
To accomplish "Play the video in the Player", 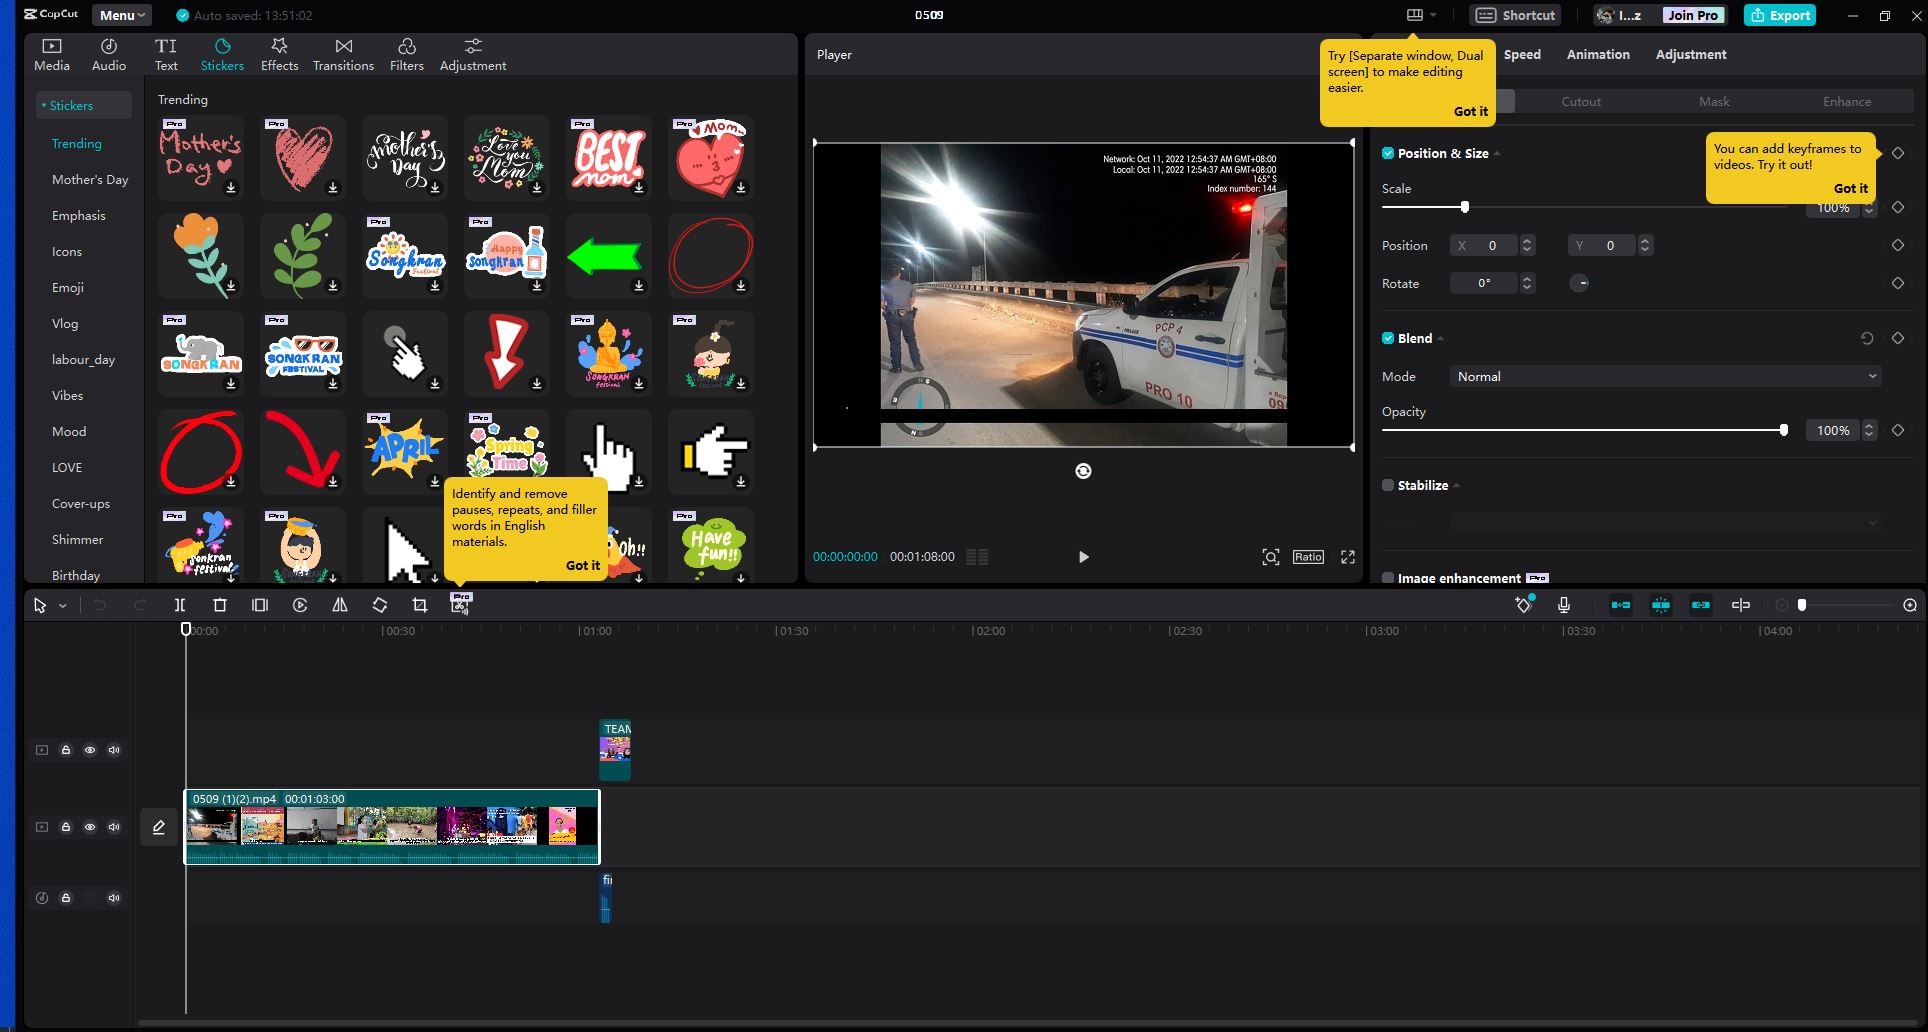I will [x=1083, y=557].
